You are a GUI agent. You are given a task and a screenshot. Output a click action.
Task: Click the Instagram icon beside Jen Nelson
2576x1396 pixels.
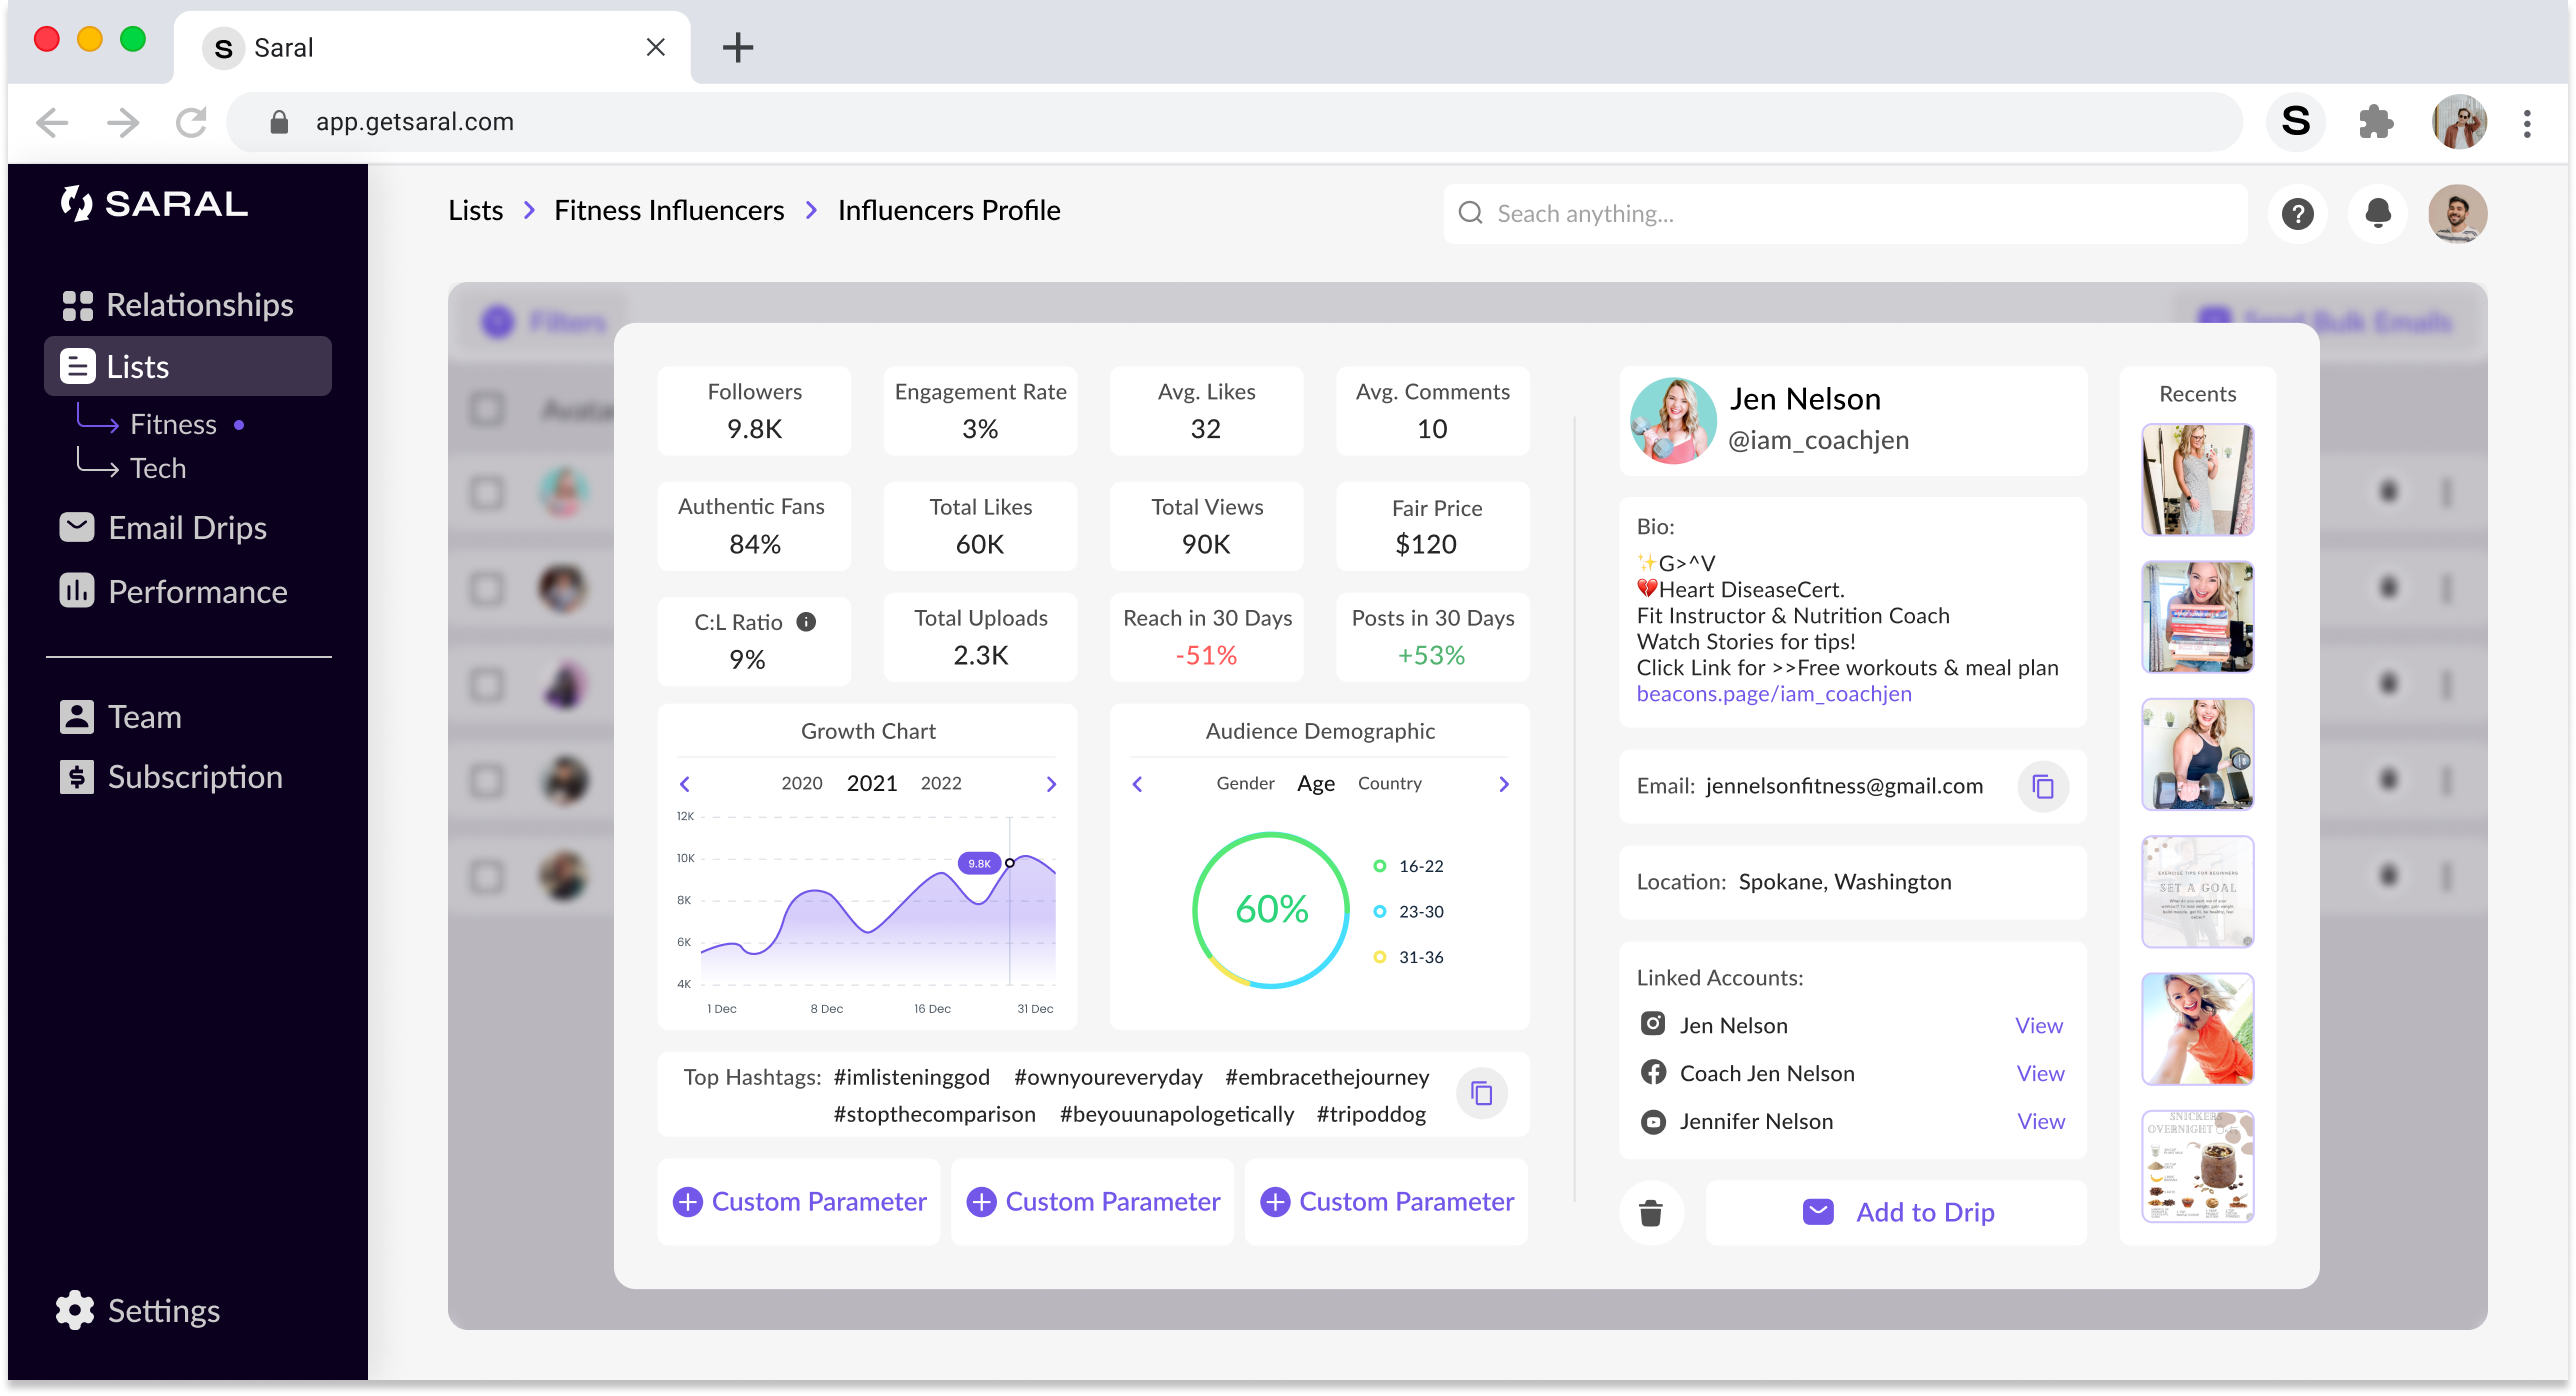coord(1652,1024)
